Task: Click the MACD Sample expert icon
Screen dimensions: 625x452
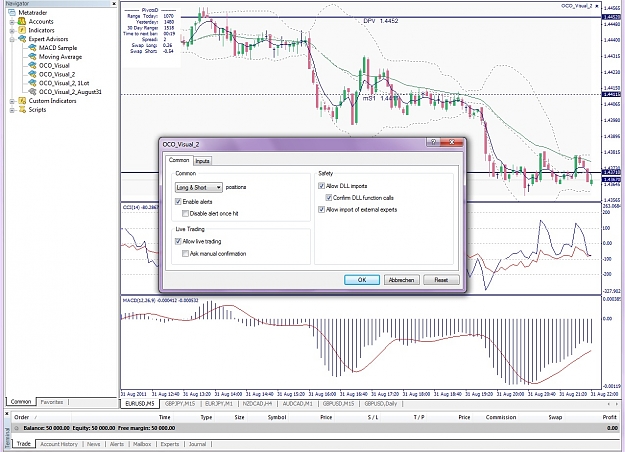Action: pos(32,48)
